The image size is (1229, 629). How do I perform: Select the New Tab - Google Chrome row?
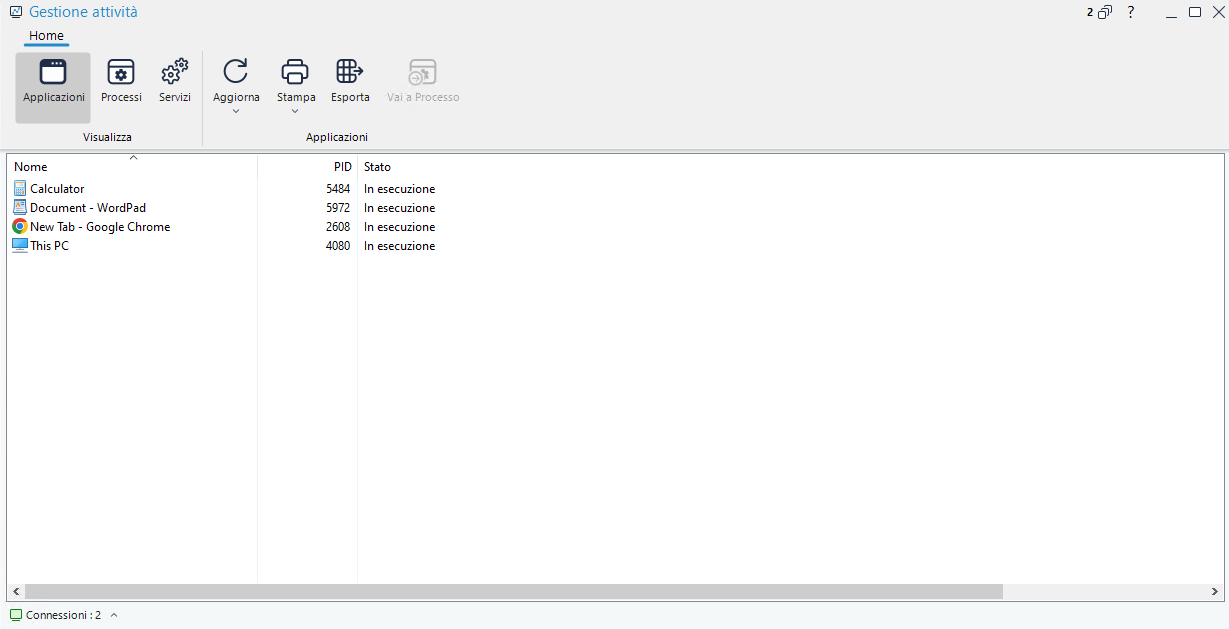pyautogui.click(x=100, y=227)
